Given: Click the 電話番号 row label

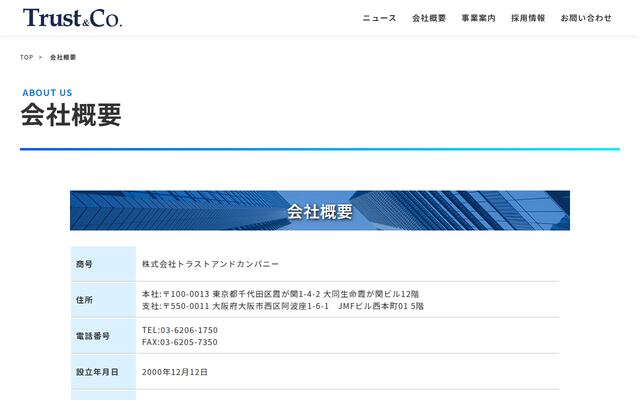Looking at the screenshot, I should (x=93, y=336).
